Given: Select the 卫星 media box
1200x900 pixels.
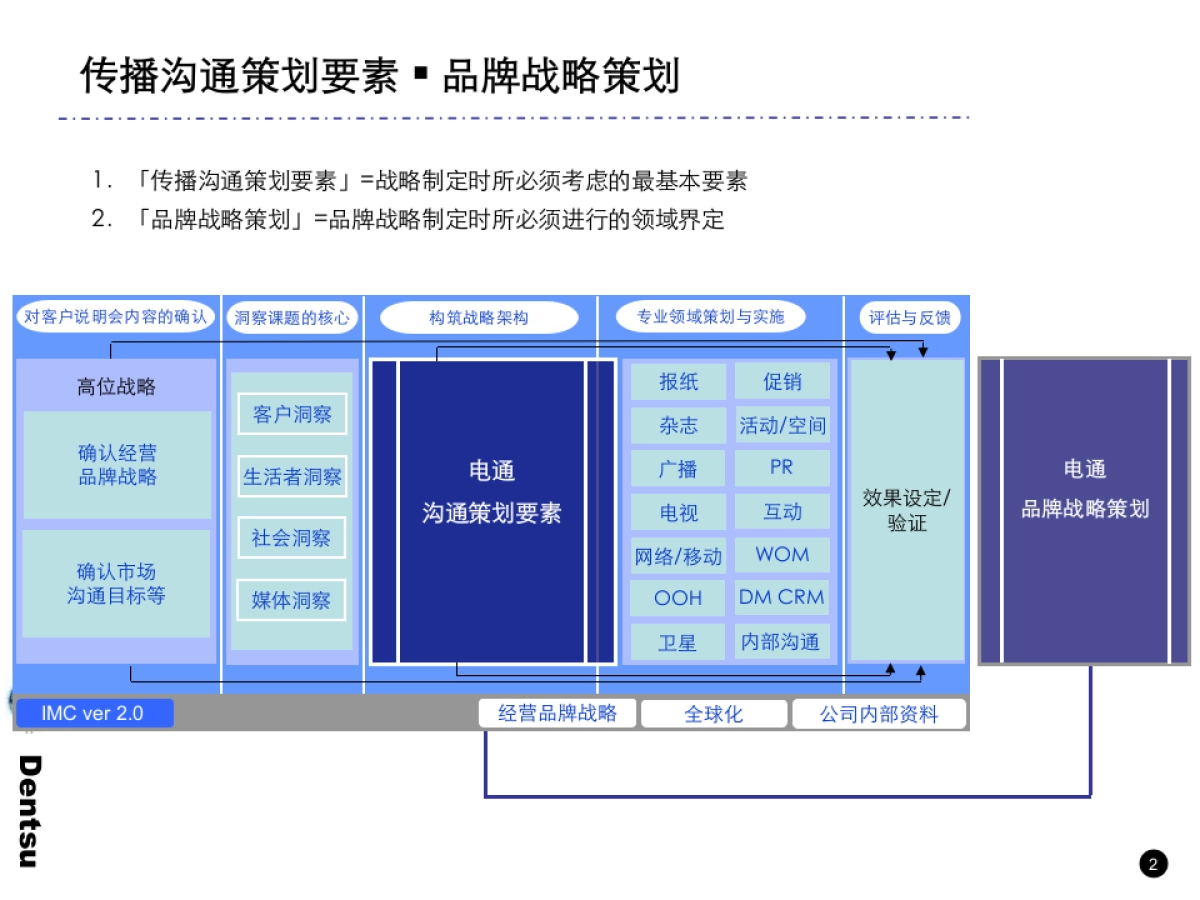Looking at the screenshot, I should tap(679, 642).
